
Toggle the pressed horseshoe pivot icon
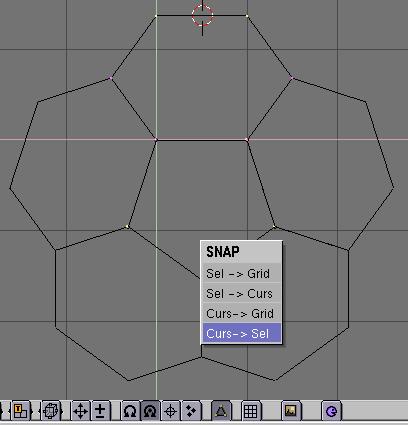tap(150, 410)
